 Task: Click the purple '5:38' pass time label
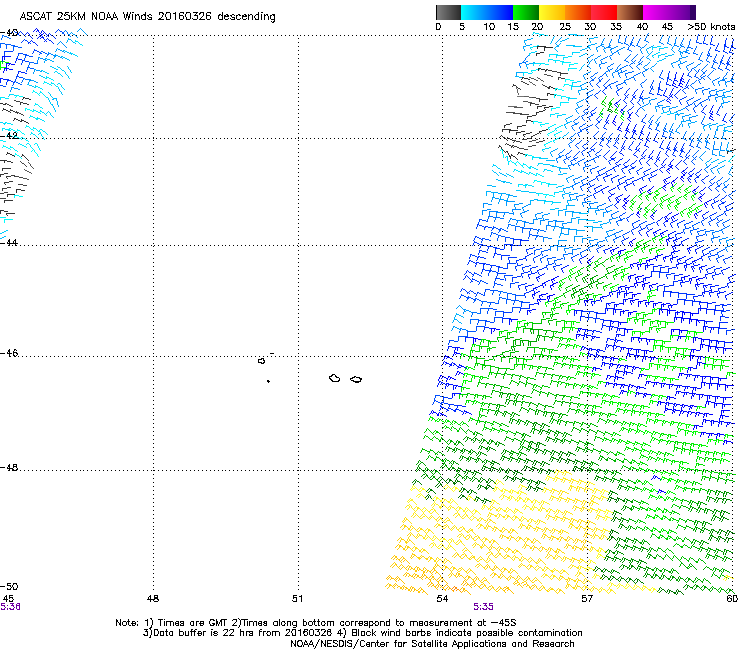pos(10,607)
